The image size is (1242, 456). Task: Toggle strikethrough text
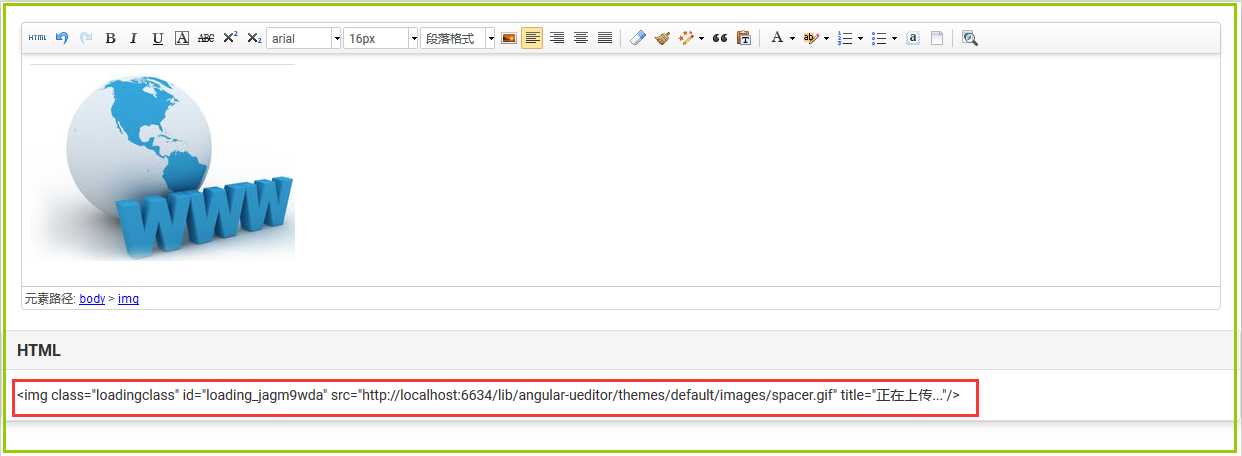[x=206, y=38]
